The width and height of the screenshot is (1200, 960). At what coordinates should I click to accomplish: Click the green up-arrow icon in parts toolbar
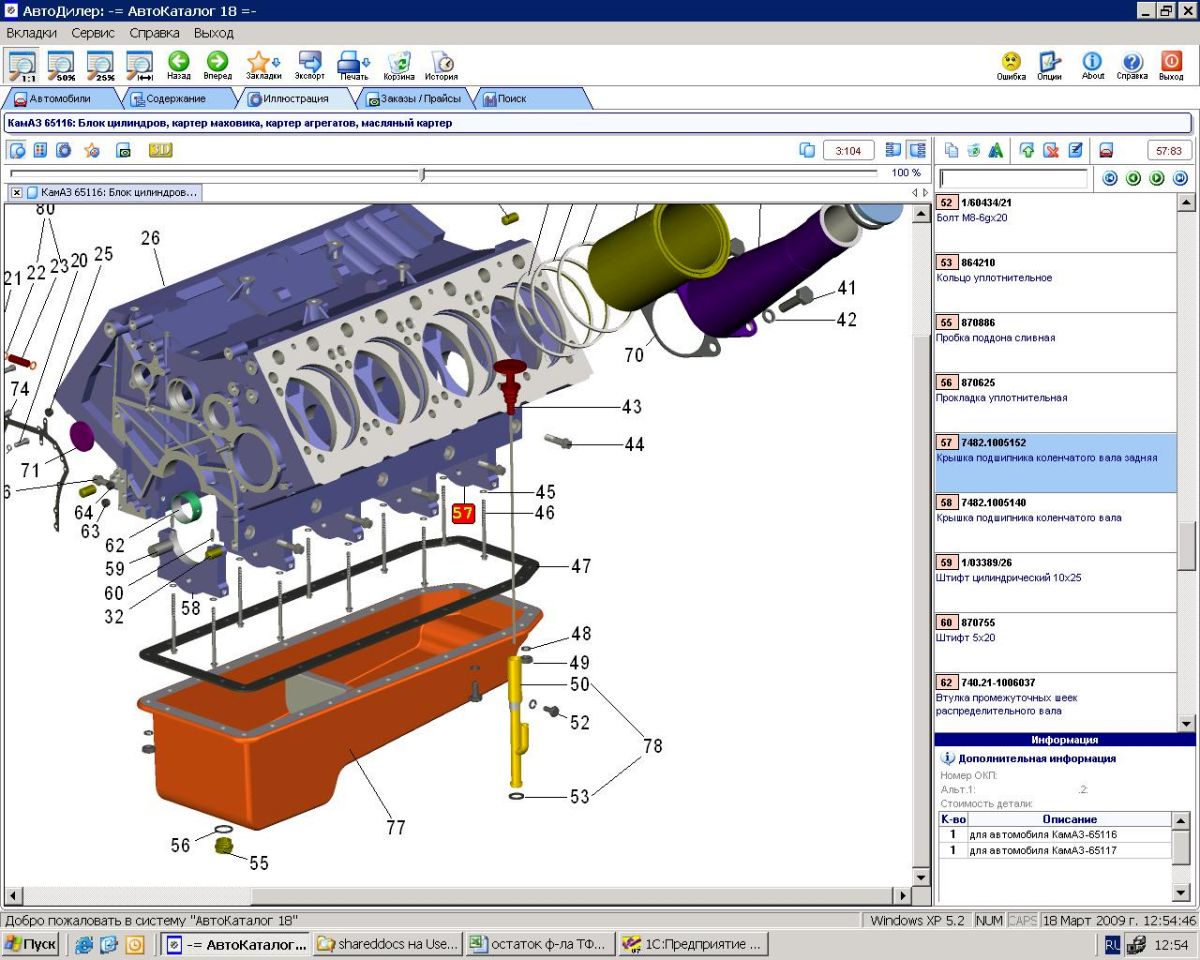click(x=1027, y=151)
